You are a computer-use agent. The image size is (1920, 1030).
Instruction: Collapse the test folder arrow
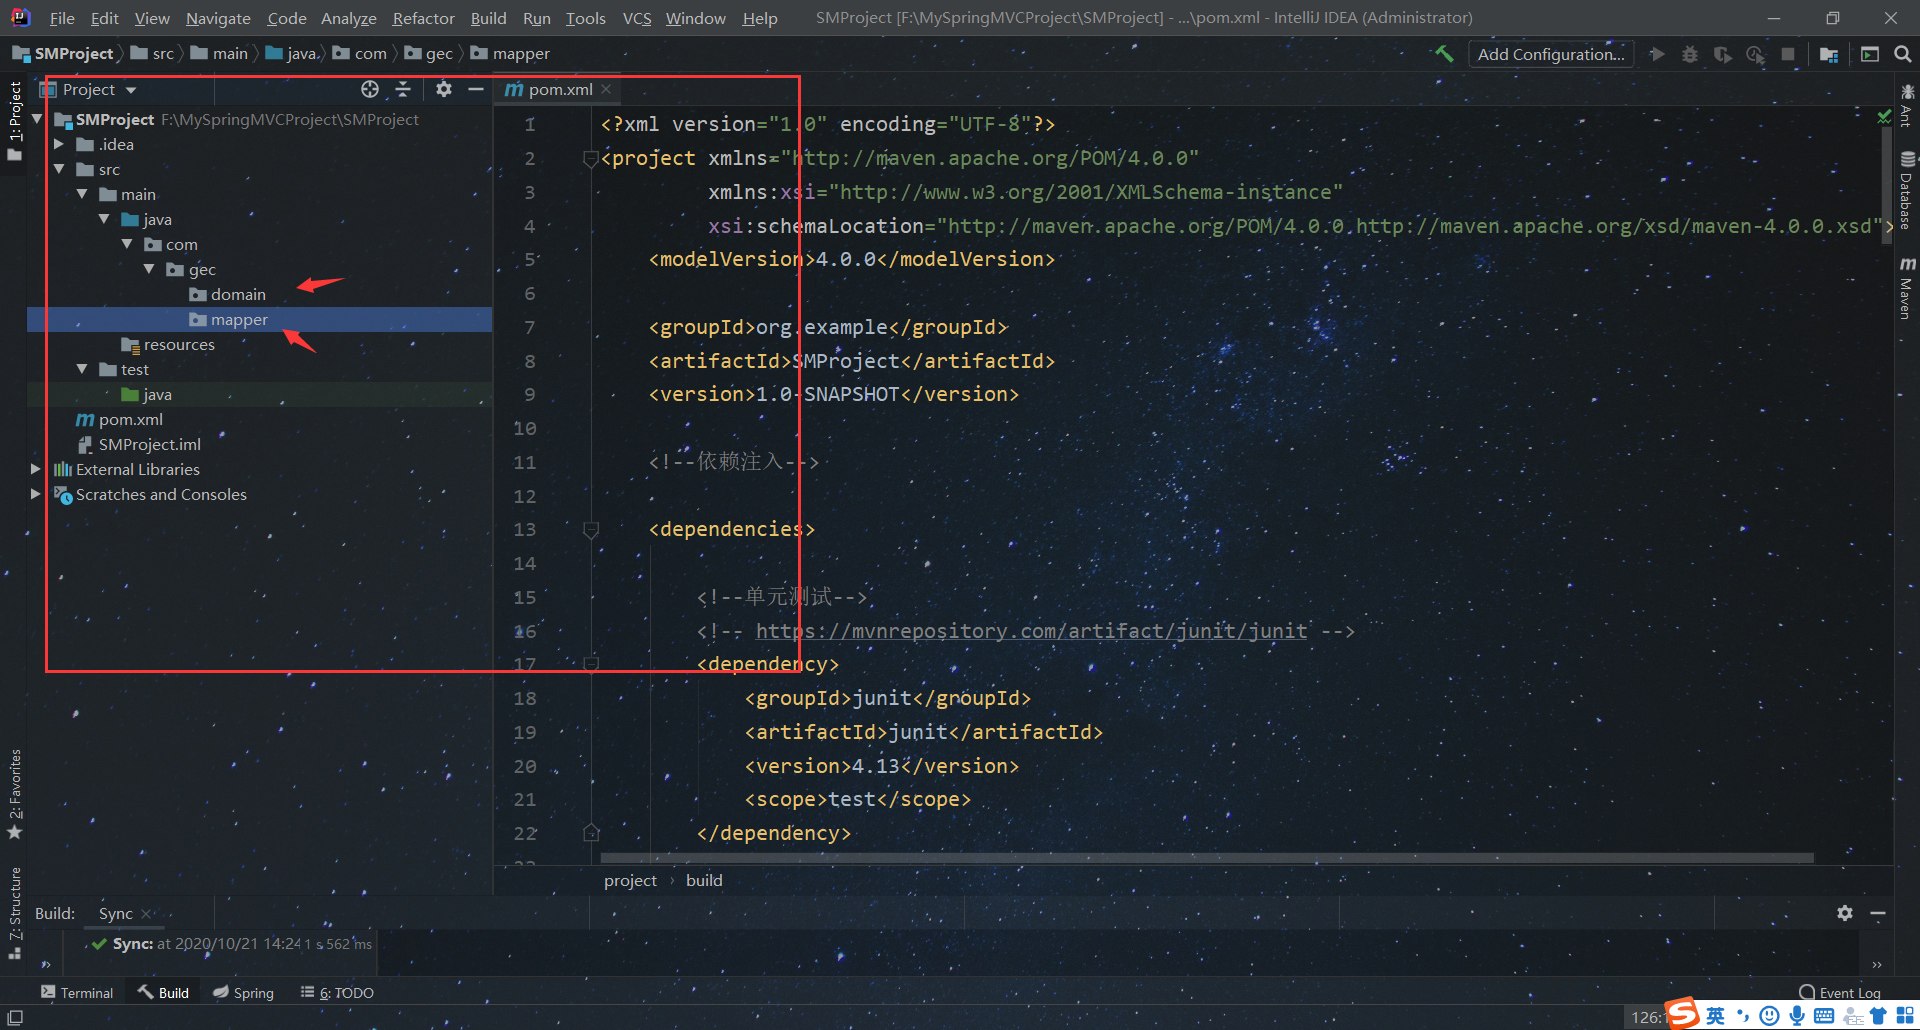[x=82, y=369]
